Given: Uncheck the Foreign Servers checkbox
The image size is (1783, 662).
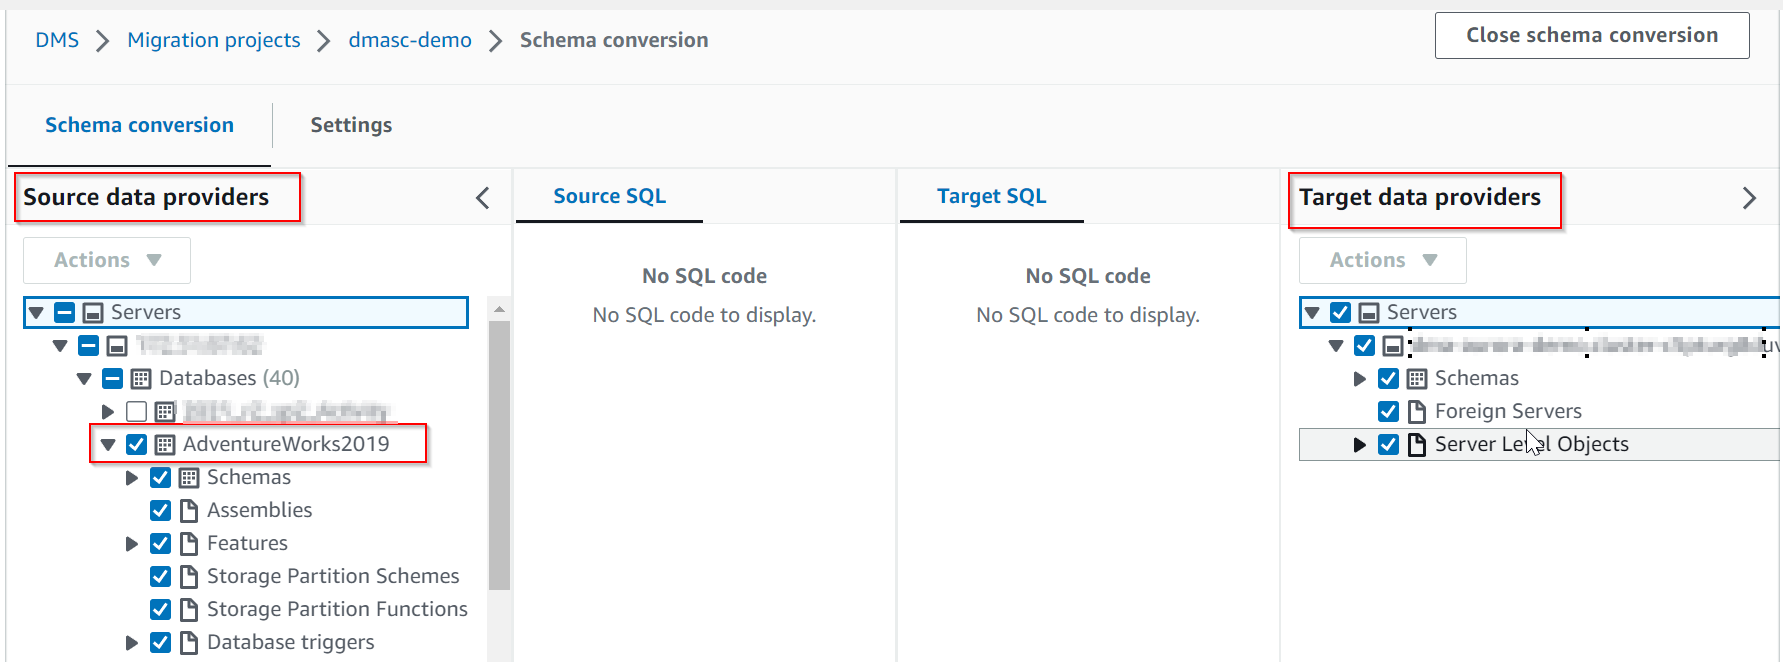Looking at the screenshot, I should [1388, 412].
